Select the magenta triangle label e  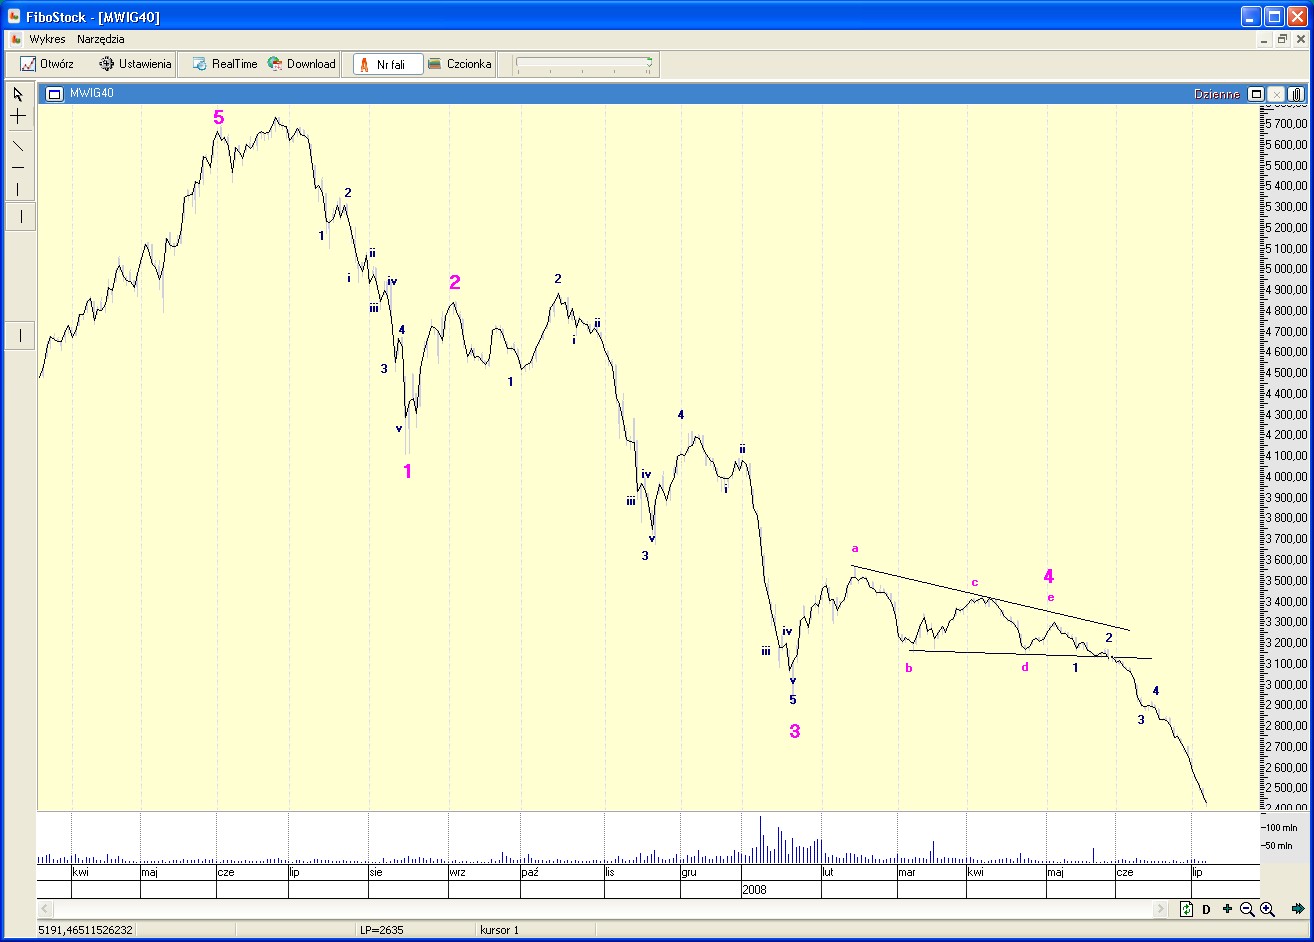(x=1051, y=598)
